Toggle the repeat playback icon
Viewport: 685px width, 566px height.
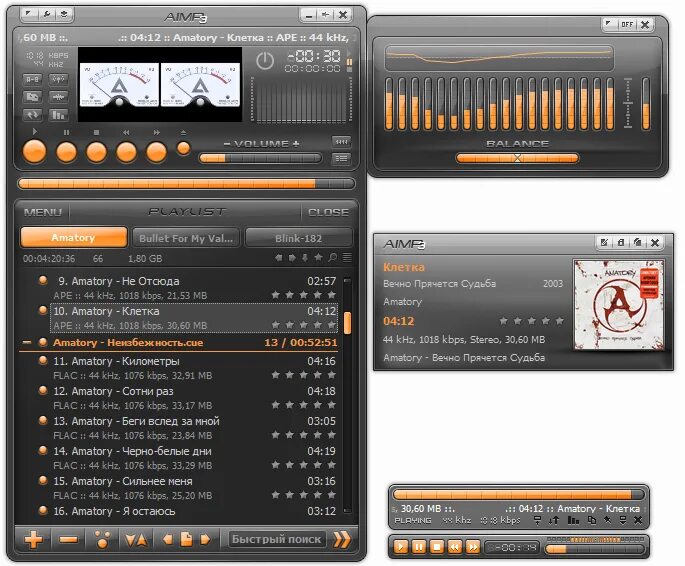point(32,115)
